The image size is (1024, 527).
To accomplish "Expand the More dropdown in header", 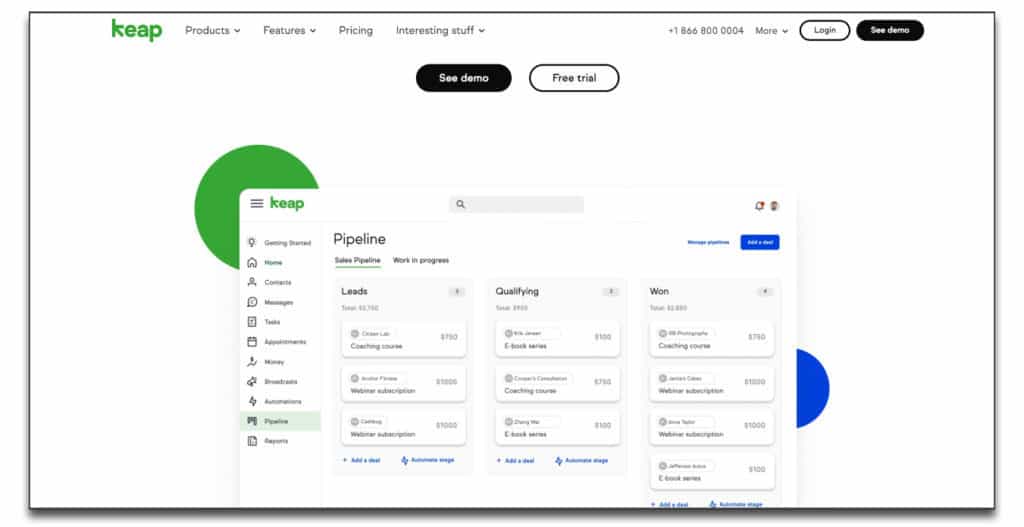I will (771, 31).
